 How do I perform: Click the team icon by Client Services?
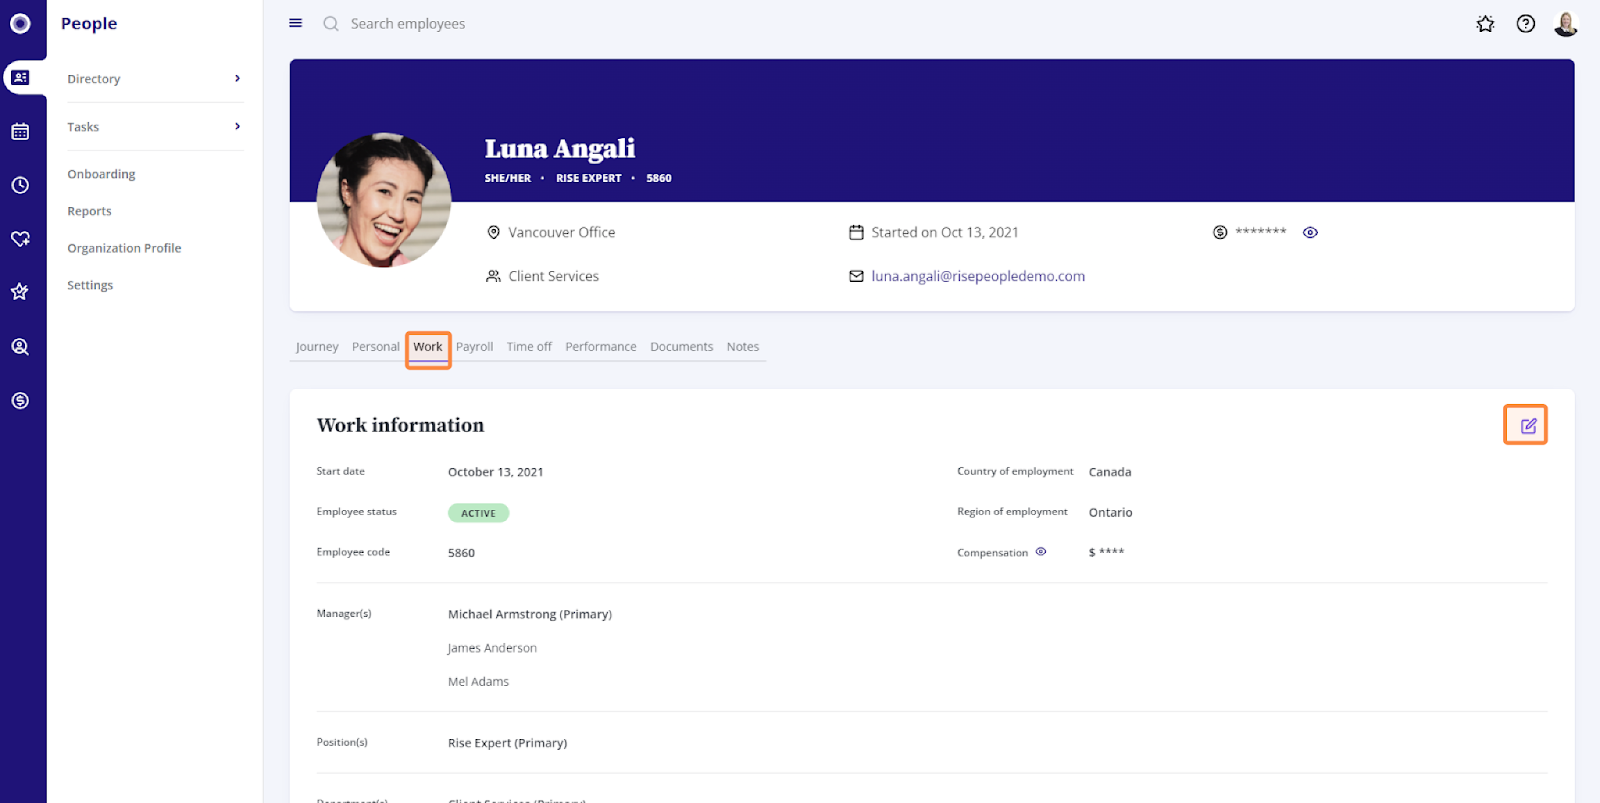493,276
